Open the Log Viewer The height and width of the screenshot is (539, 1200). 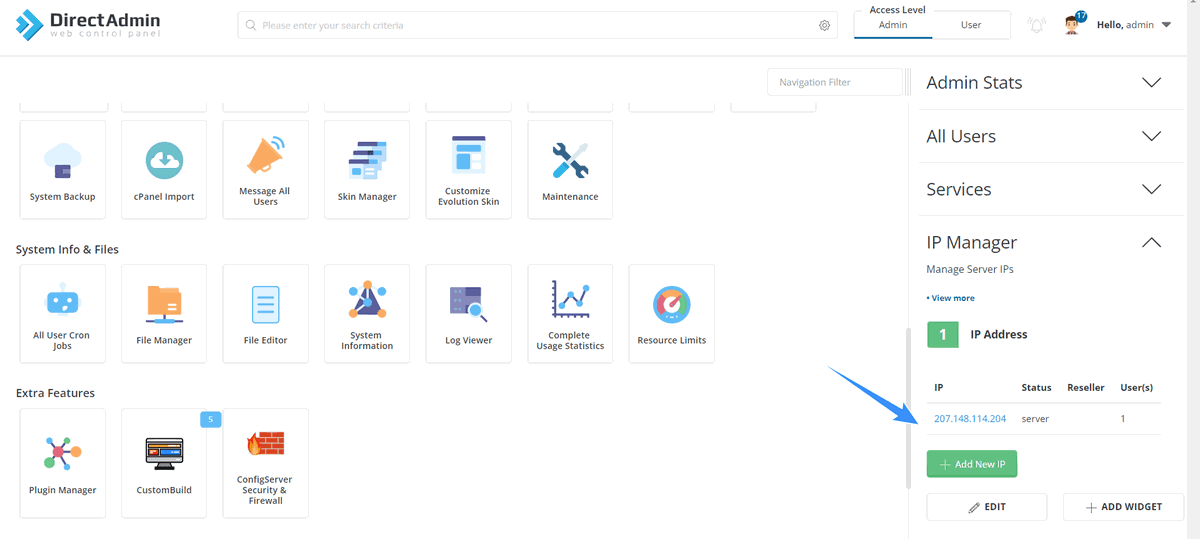(x=468, y=313)
